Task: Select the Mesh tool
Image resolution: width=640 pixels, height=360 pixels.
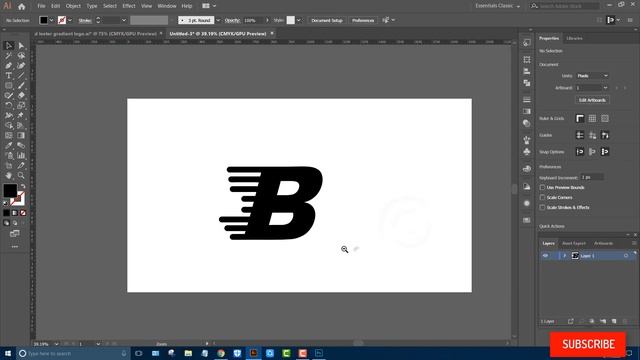Action: click(9, 136)
